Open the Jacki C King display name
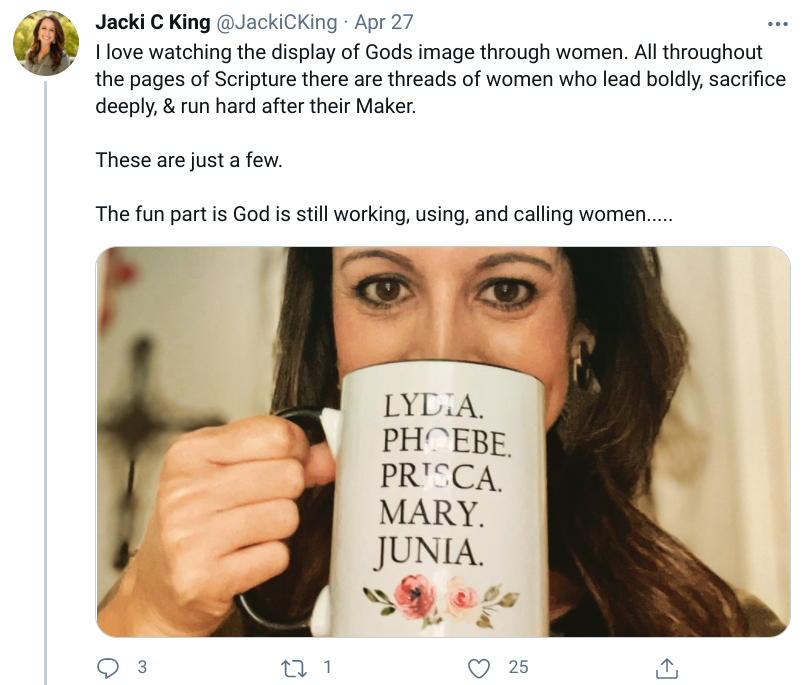The height and width of the screenshot is (685, 806). point(153,23)
